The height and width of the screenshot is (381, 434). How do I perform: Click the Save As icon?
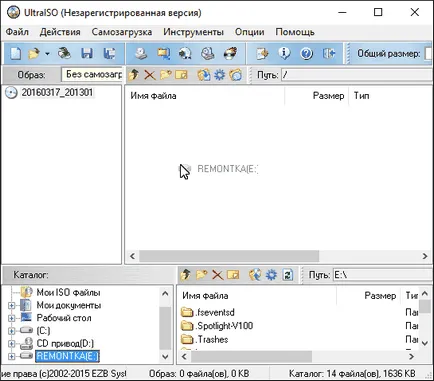109,53
